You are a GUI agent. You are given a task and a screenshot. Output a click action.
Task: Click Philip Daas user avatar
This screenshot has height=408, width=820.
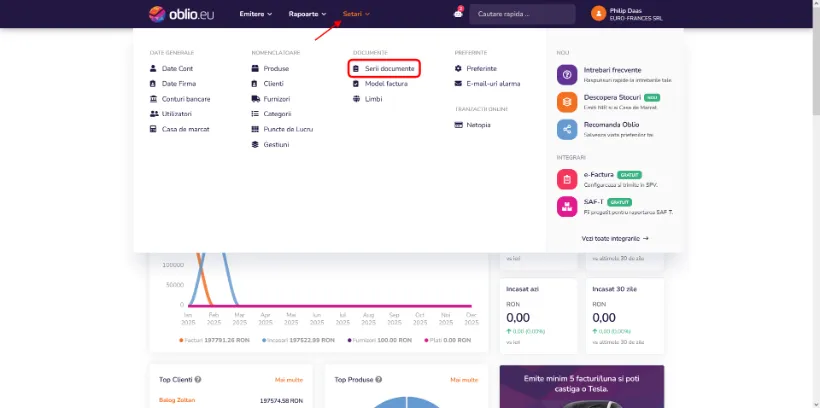[x=598, y=14]
